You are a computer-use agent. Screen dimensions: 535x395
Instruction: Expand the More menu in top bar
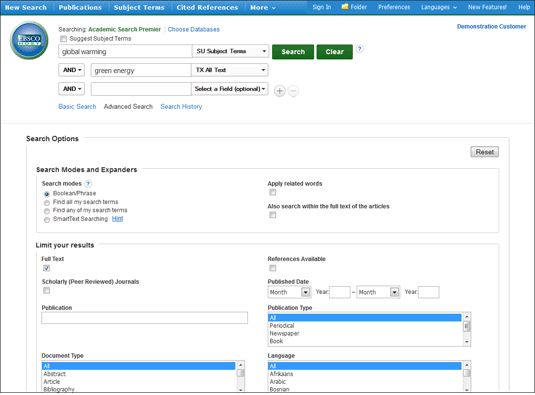(x=263, y=7)
